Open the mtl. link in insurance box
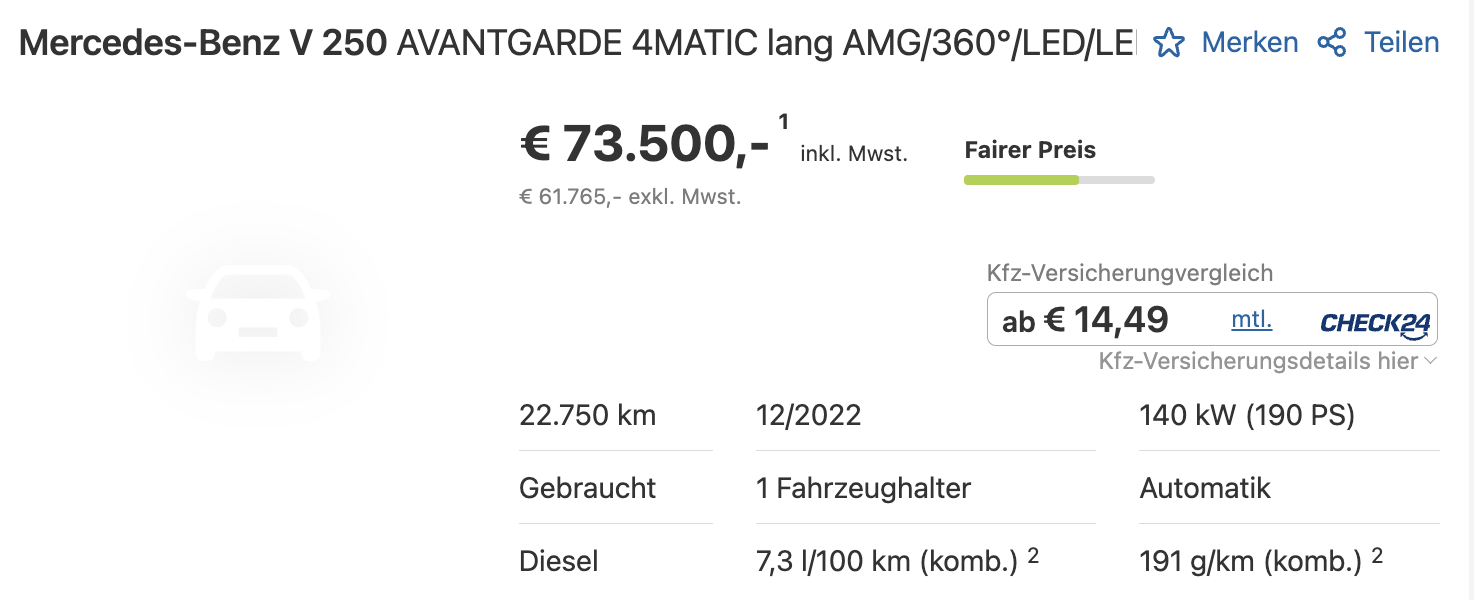 [x=1251, y=320]
